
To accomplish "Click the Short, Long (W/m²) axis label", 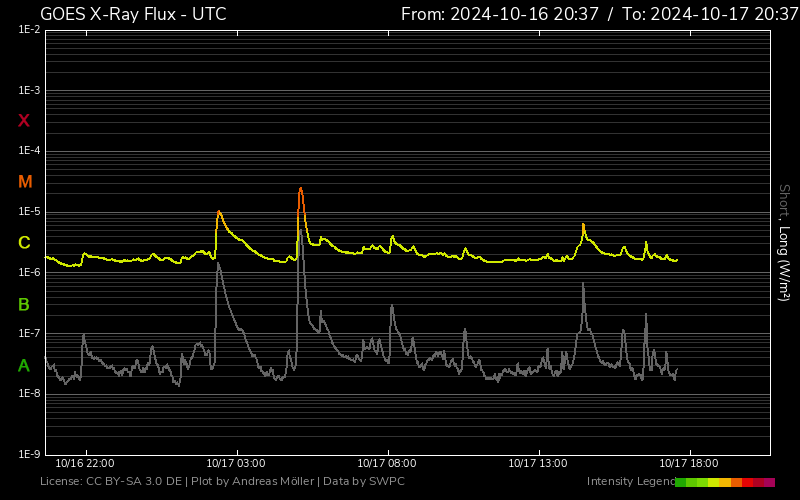I will click(784, 242).
